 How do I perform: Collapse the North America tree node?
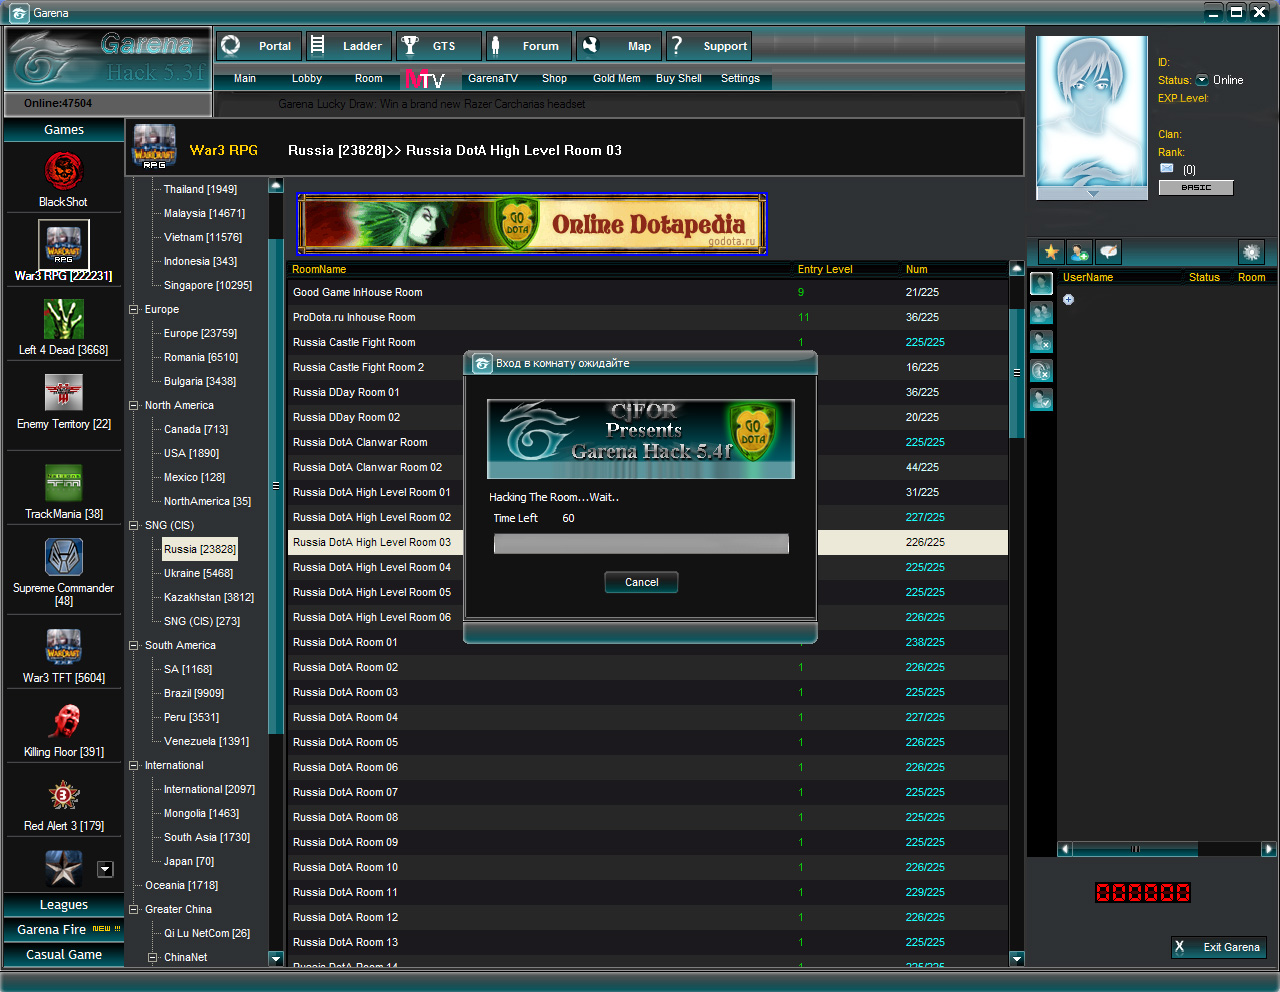[x=134, y=406]
